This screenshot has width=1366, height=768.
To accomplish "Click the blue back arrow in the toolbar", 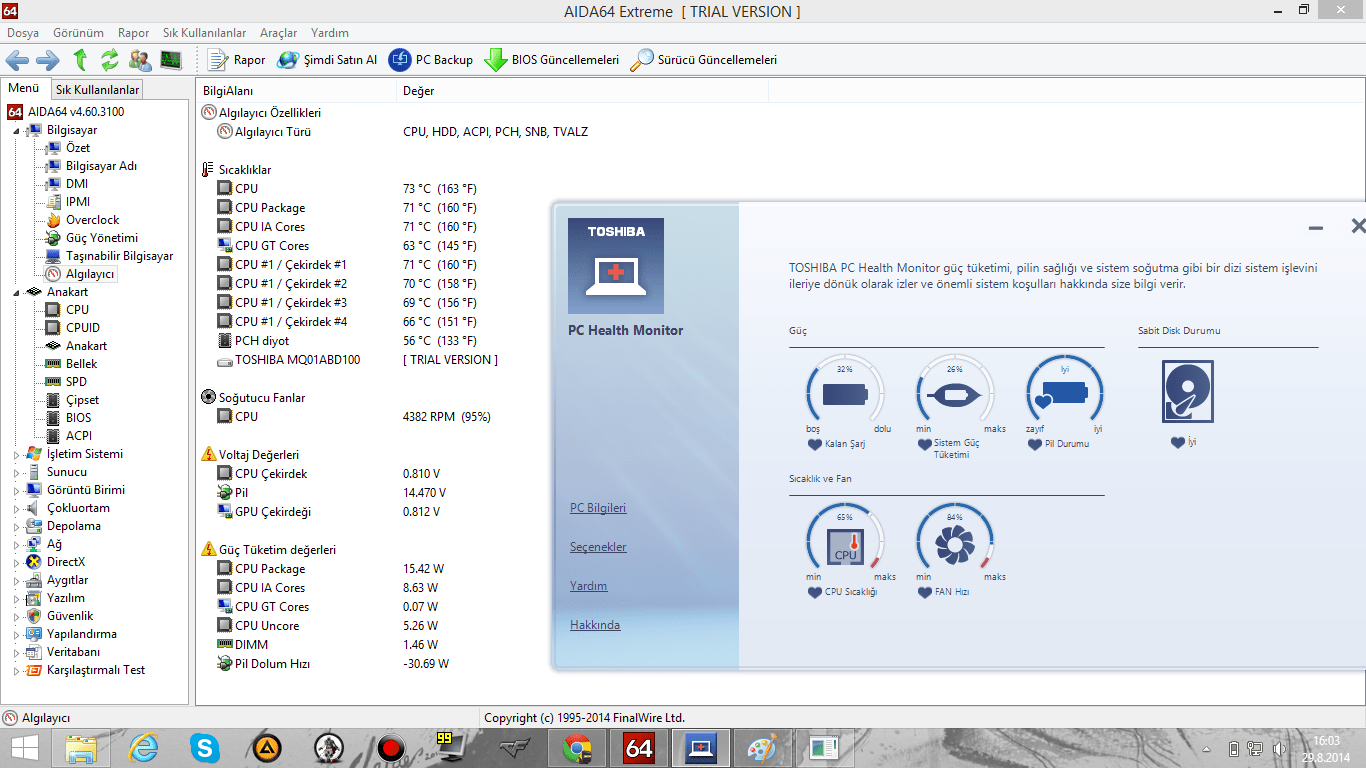I will (17, 60).
